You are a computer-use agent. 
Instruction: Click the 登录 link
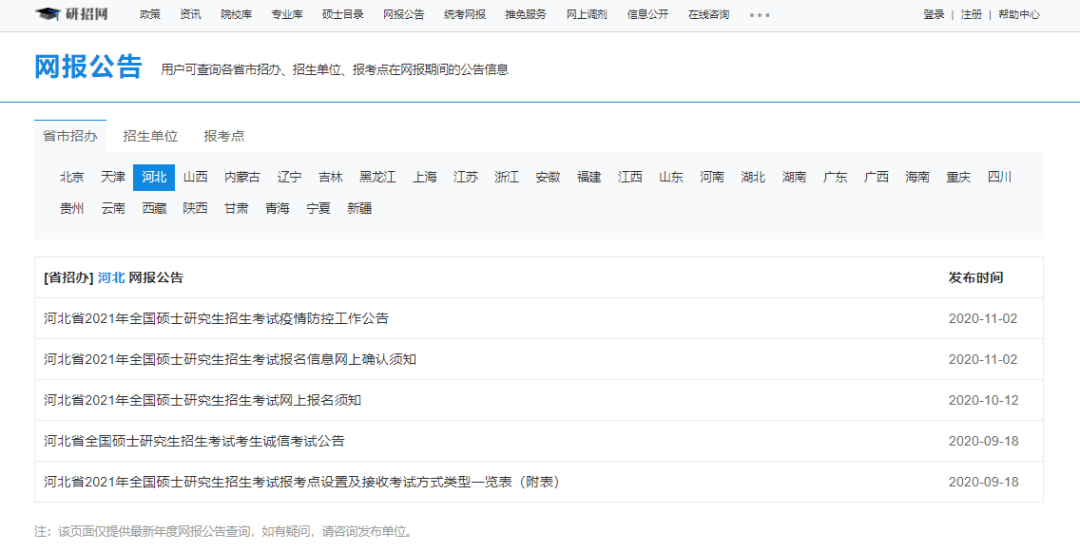point(934,14)
